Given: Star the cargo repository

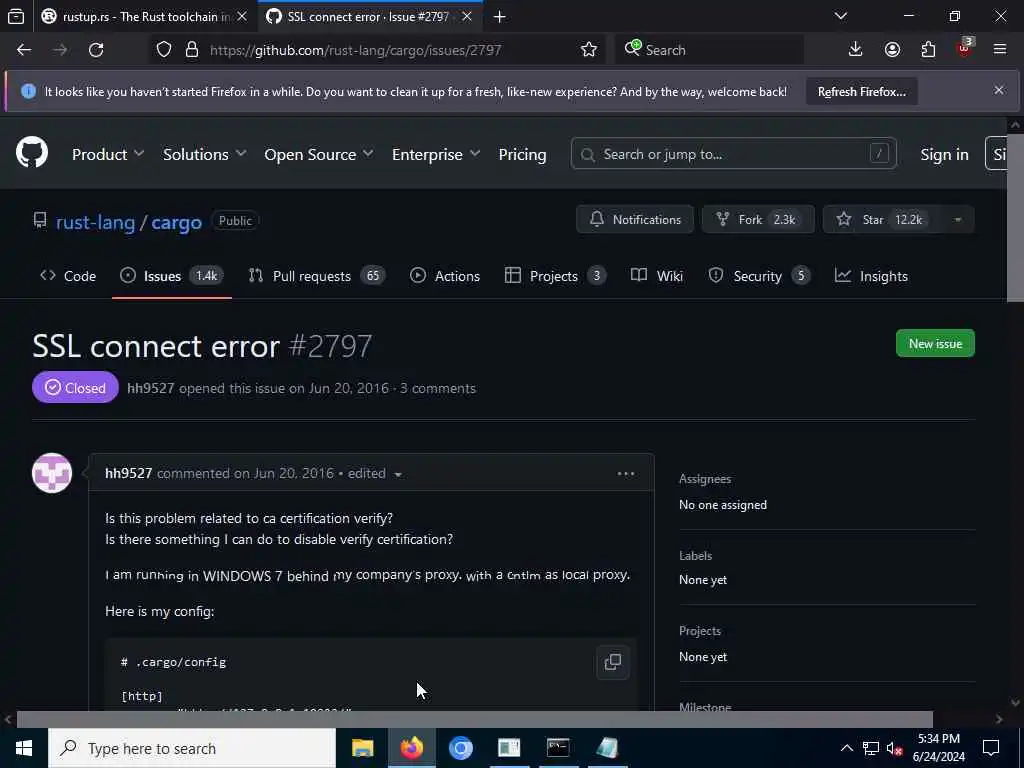Looking at the screenshot, I should click(882, 219).
